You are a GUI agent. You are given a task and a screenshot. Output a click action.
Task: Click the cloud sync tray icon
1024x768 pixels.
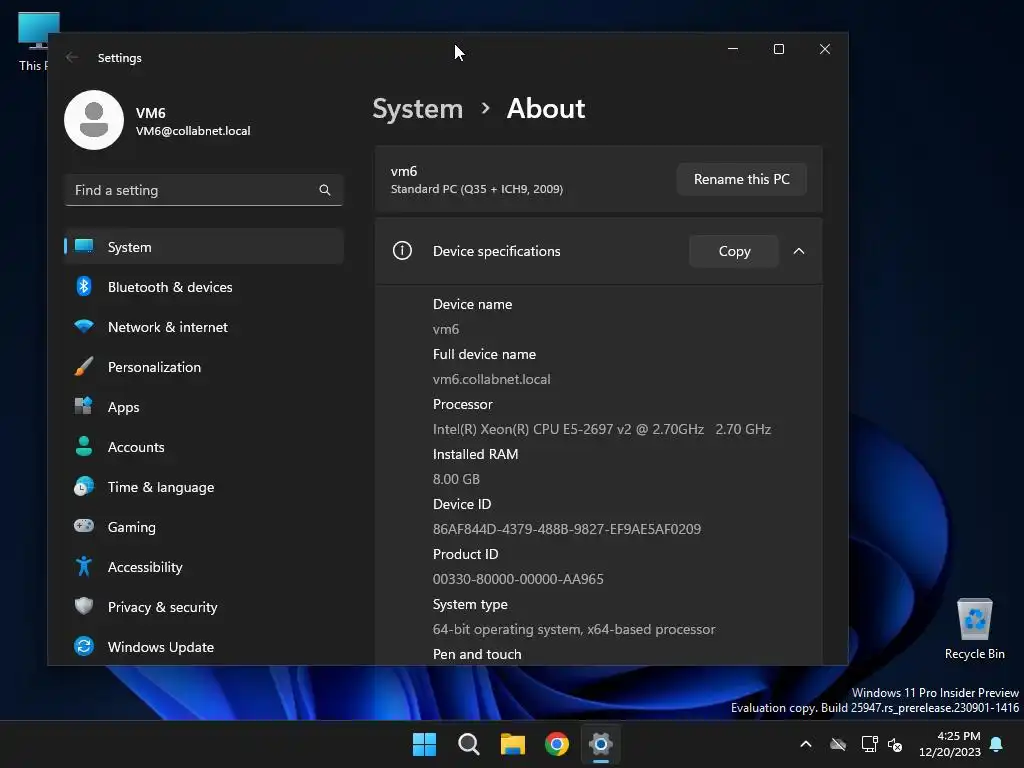[x=838, y=744]
